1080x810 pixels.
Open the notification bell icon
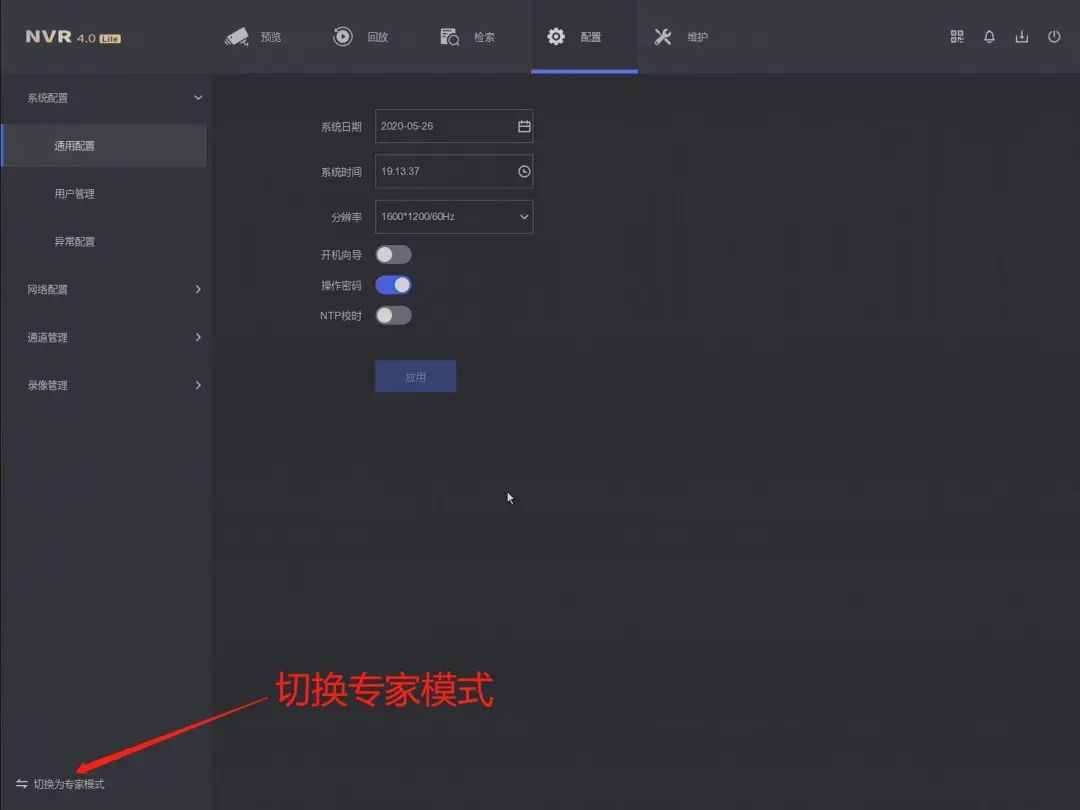tap(989, 37)
